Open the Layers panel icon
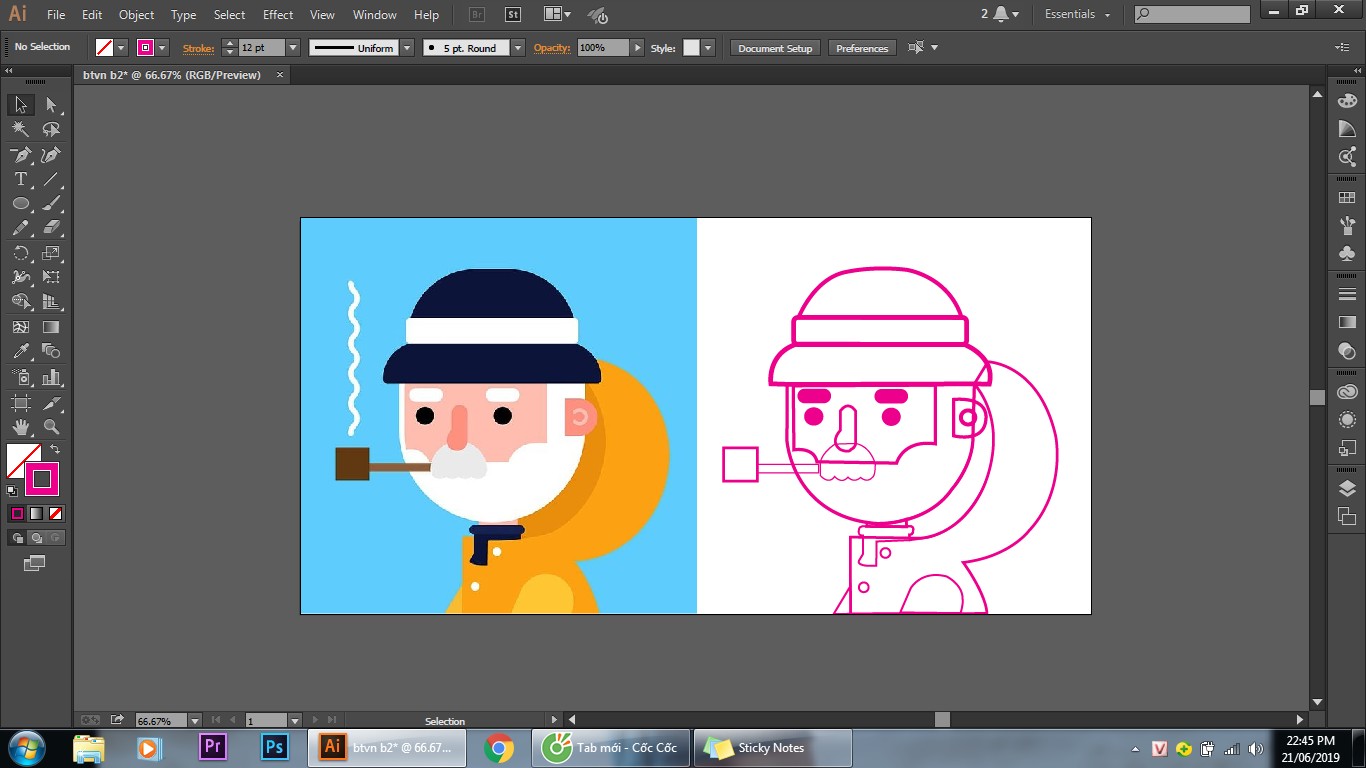This screenshot has width=1366, height=768. [x=1347, y=489]
